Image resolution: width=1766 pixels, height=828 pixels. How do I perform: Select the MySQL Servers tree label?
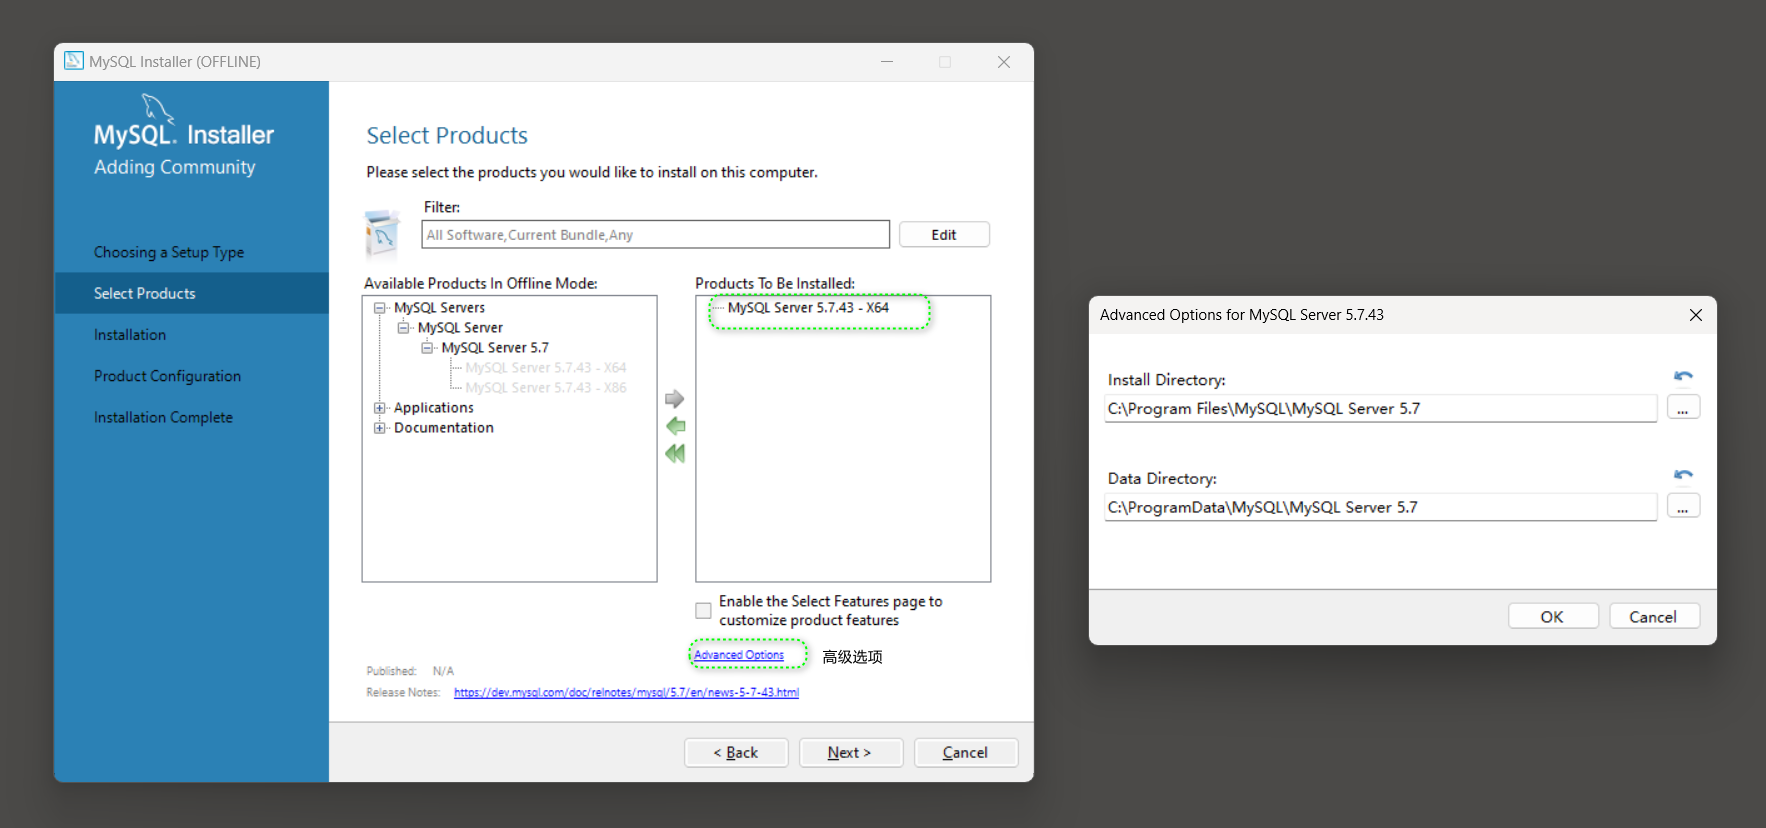(x=440, y=308)
